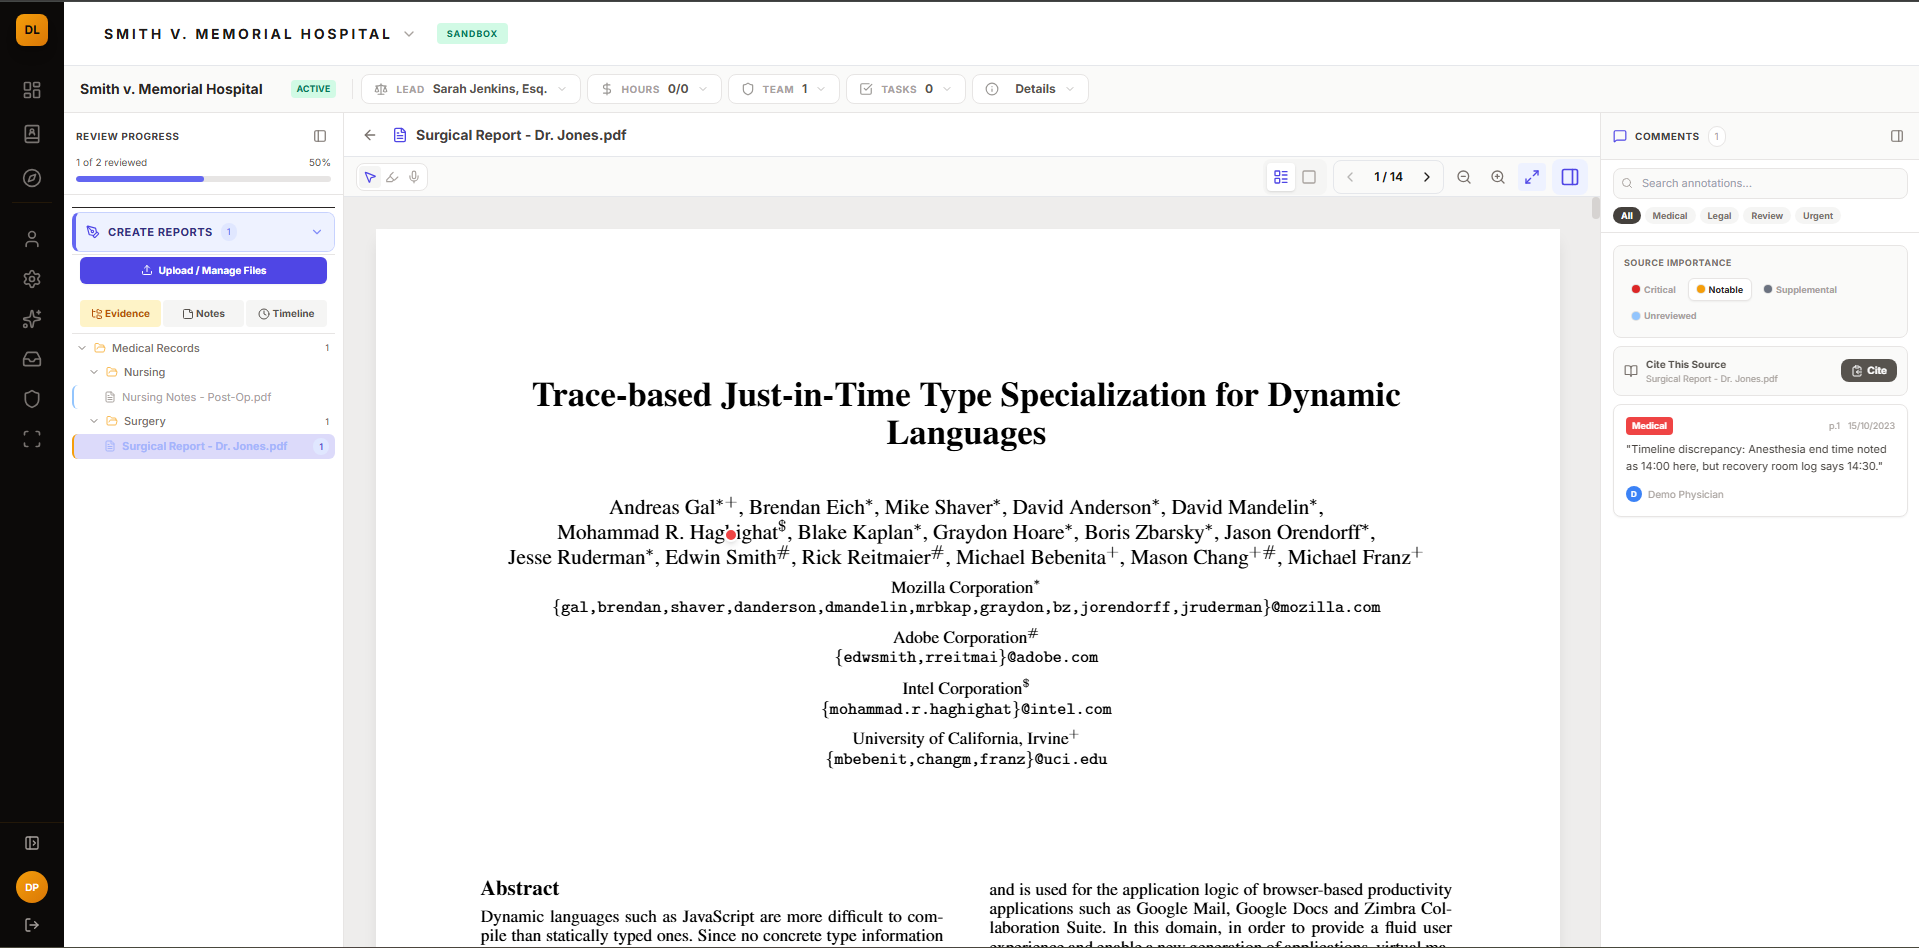
Task: Select the highlighter annotation tool
Action: [392, 177]
